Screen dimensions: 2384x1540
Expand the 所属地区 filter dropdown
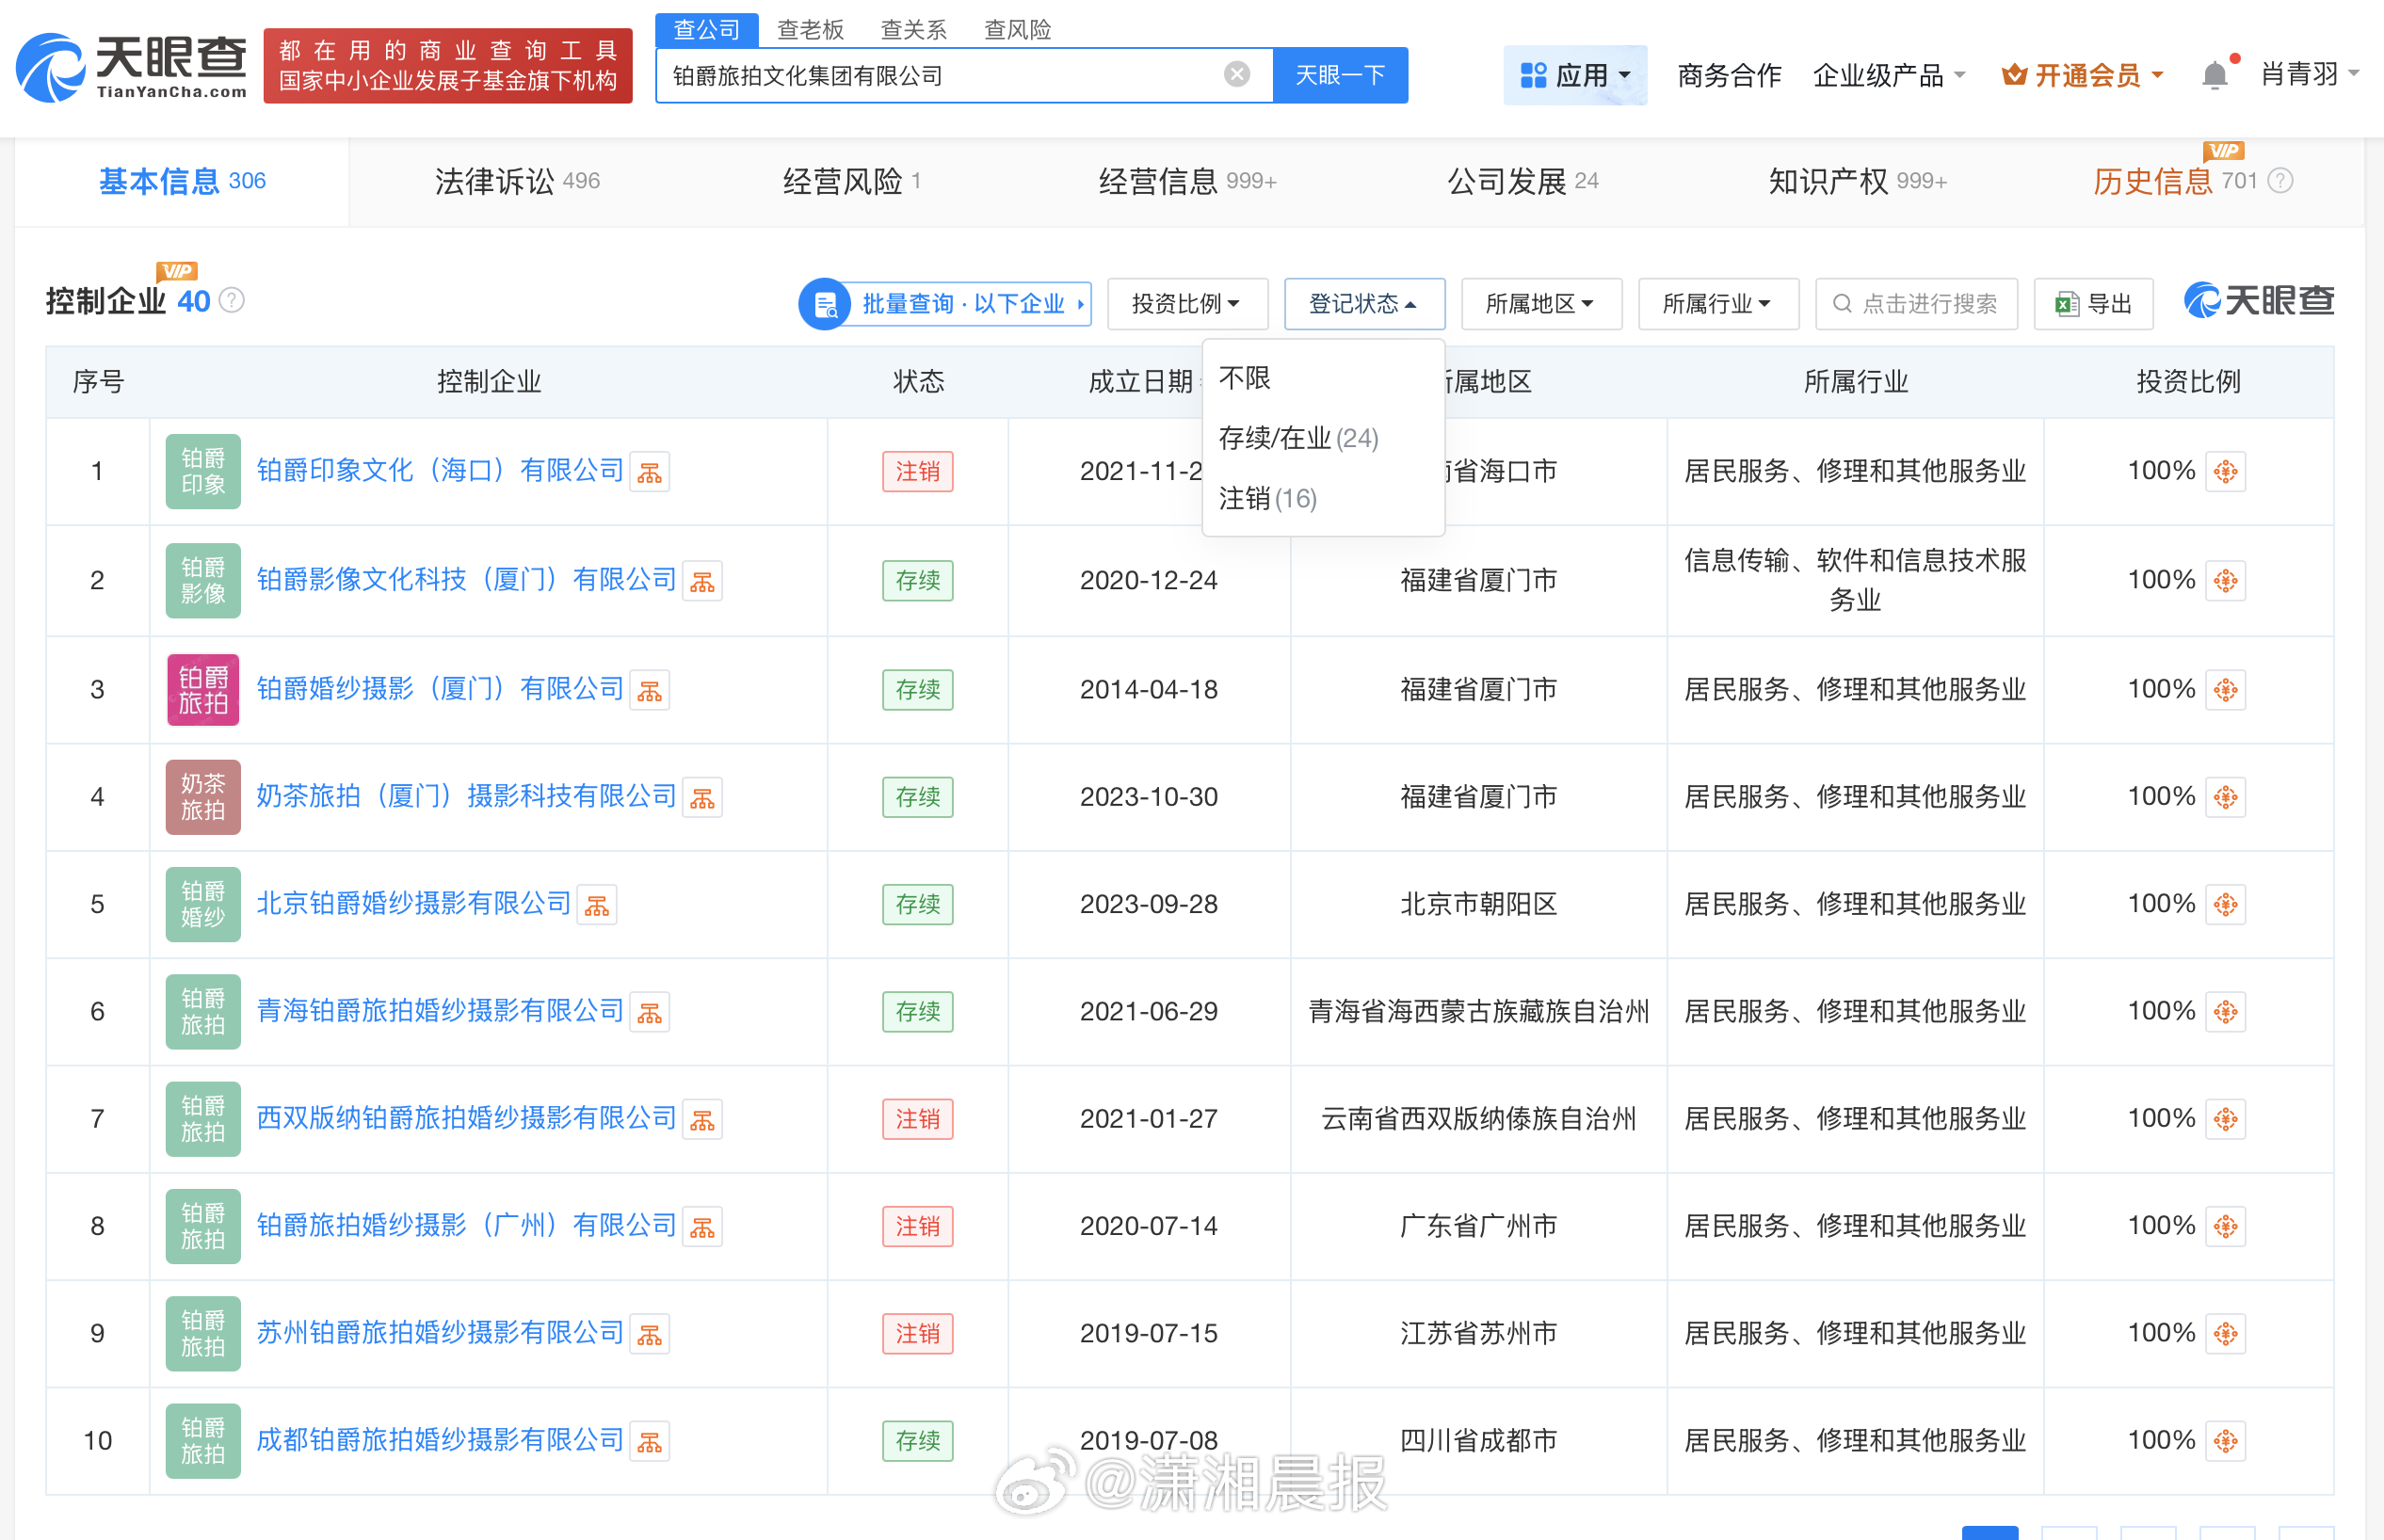coord(1541,304)
